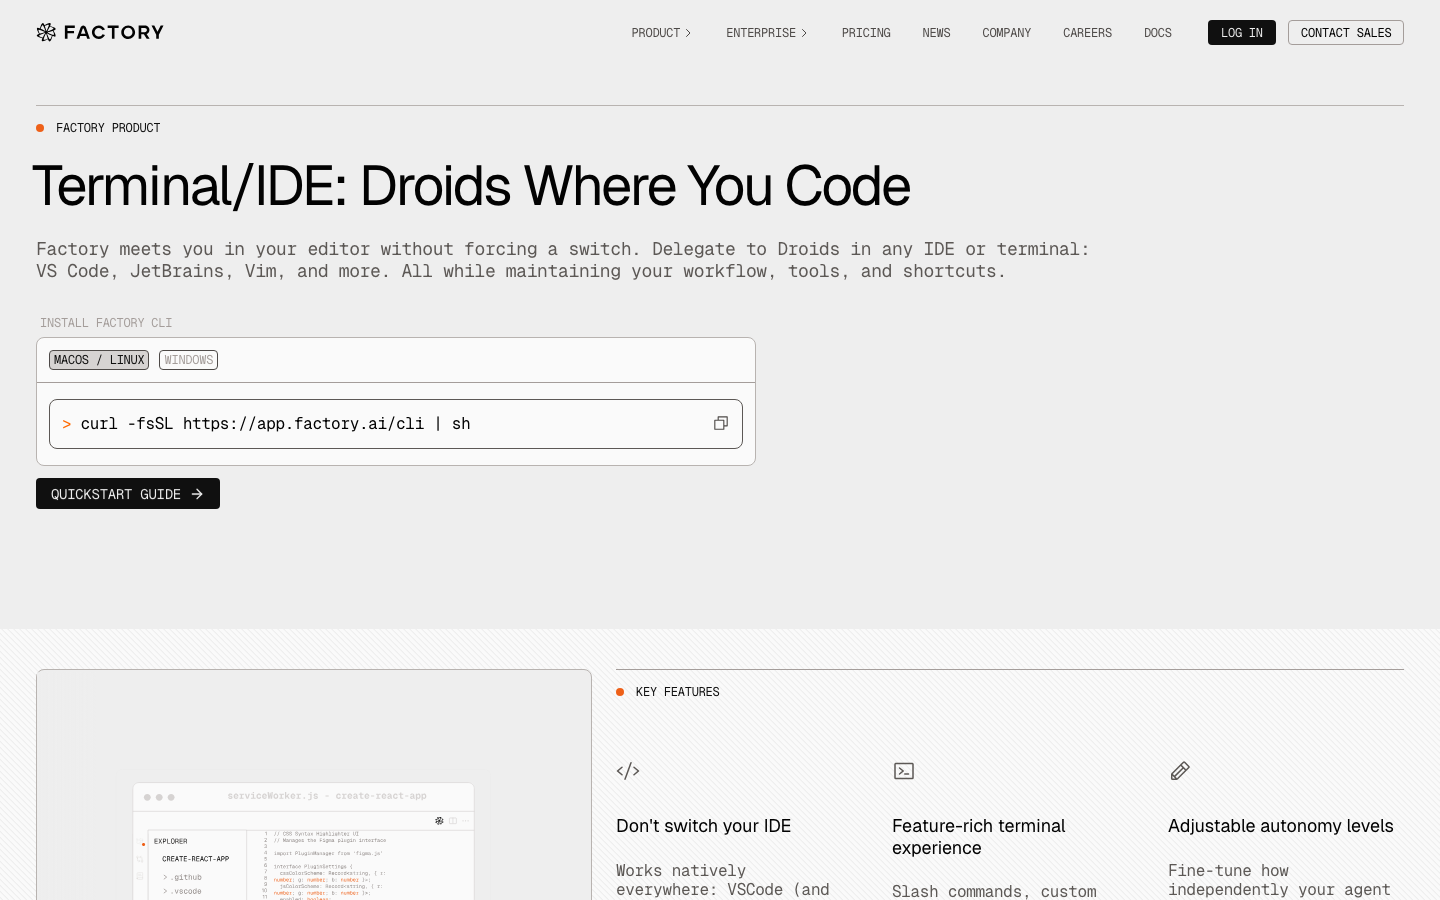The image size is (1440, 900).
Task: Copy the curl install command
Action: (x=720, y=424)
